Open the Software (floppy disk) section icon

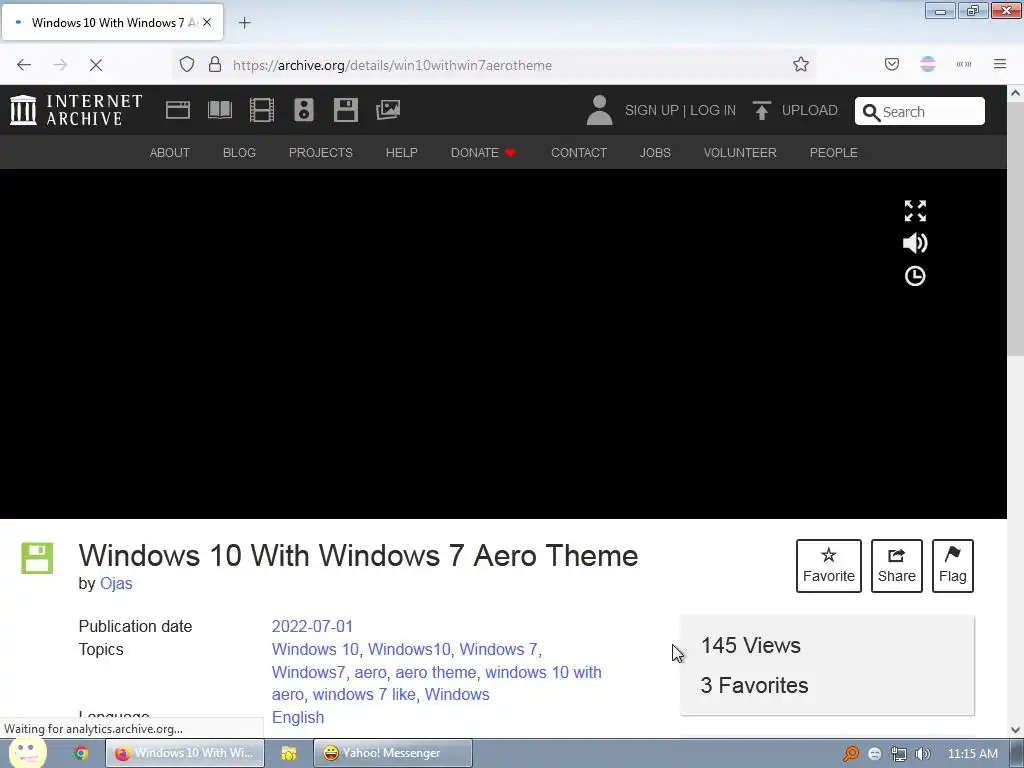pyautogui.click(x=345, y=110)
